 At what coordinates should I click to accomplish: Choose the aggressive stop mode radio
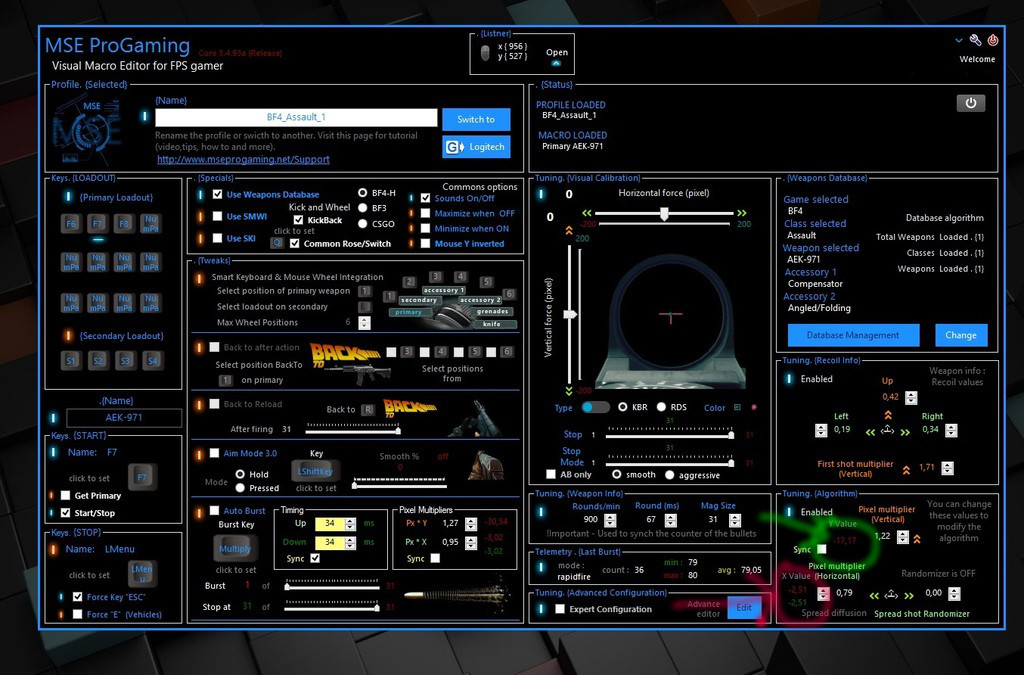click(669, 475)
